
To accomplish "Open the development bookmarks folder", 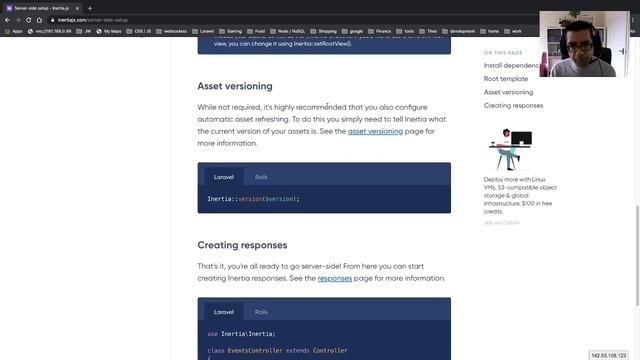I will click(x=458, y=31).
